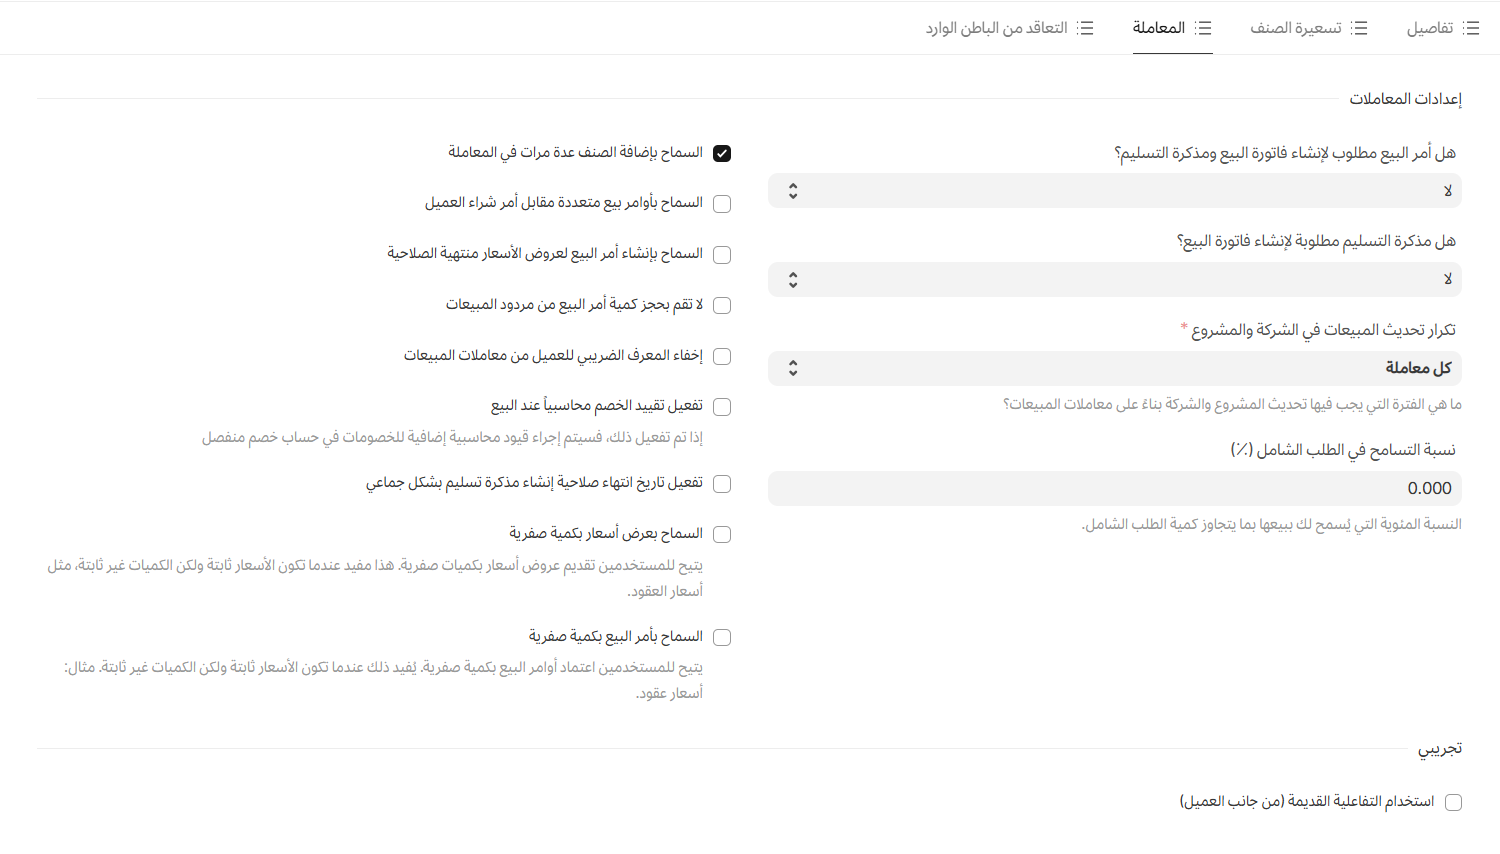Click the list icon beside تفاصيل tab
Screen dimensions: 1500x854
1471,28
